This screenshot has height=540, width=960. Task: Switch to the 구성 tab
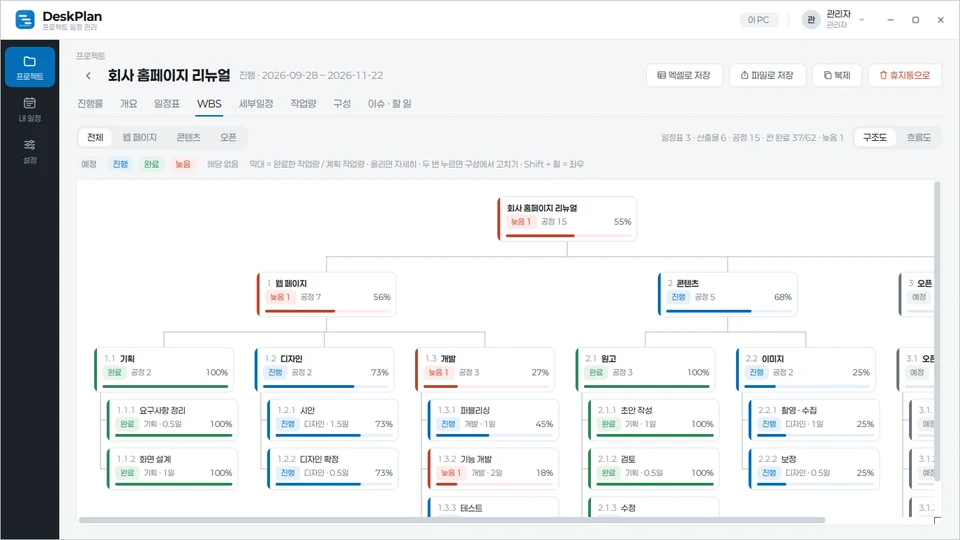click(x=342, y=103)
